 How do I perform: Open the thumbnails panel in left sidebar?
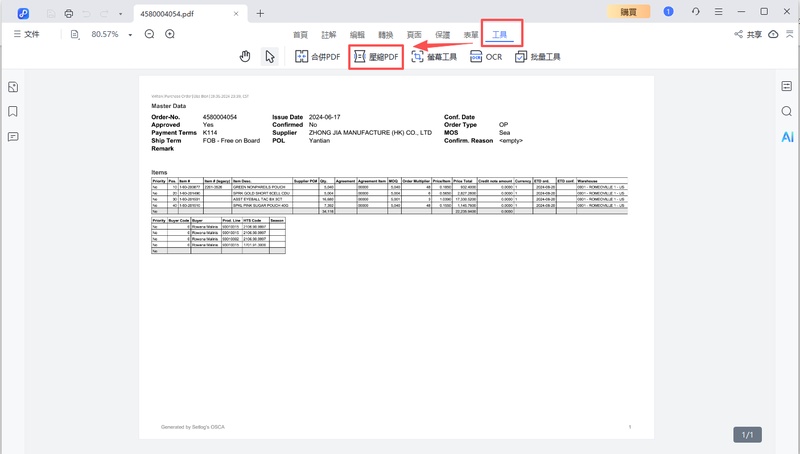pos(14,87)
